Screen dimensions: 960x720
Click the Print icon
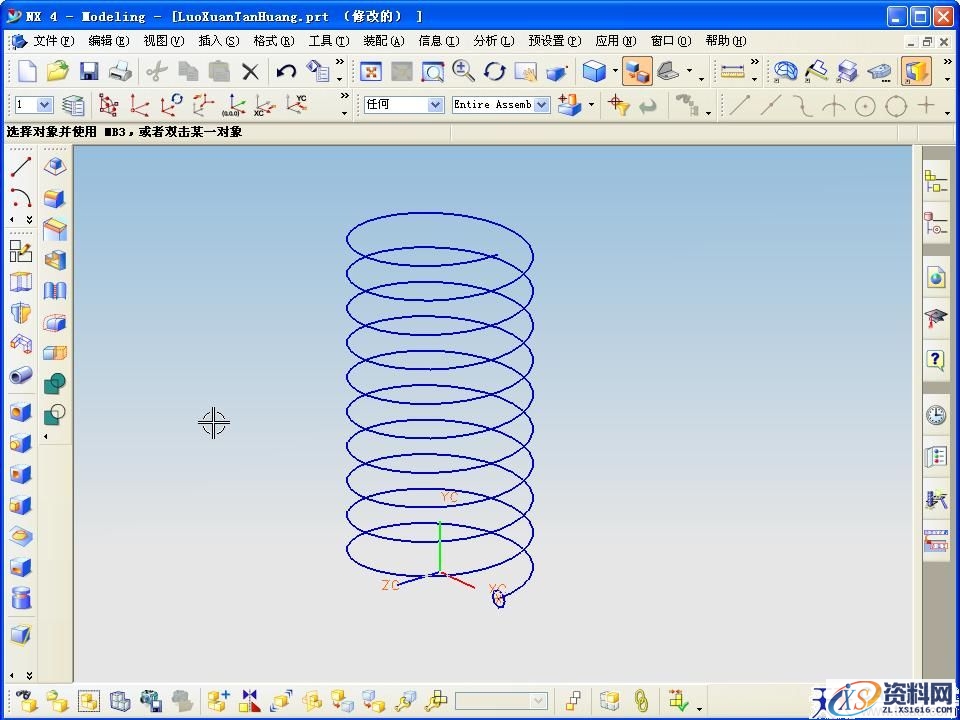(x=120, y=71)
